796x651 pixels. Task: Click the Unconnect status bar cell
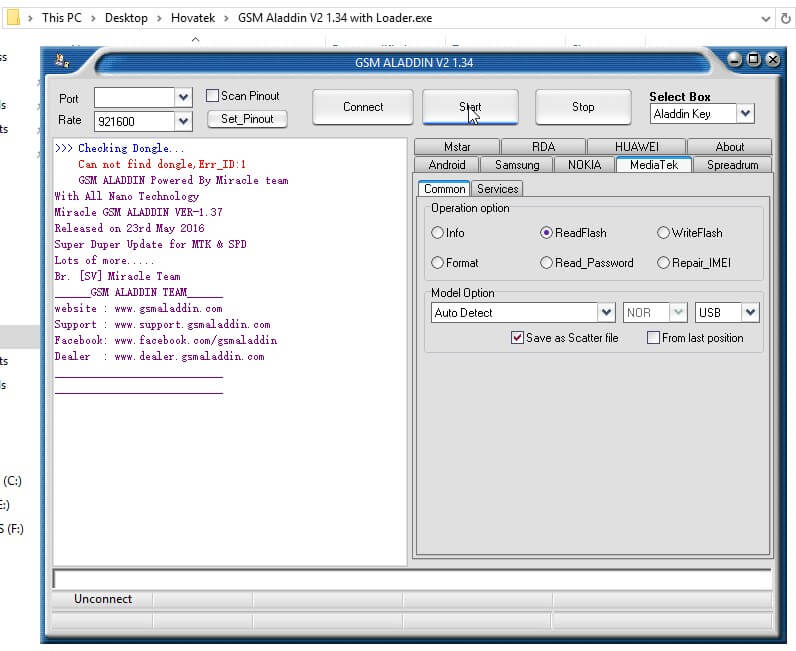click(x=103, y=599)
